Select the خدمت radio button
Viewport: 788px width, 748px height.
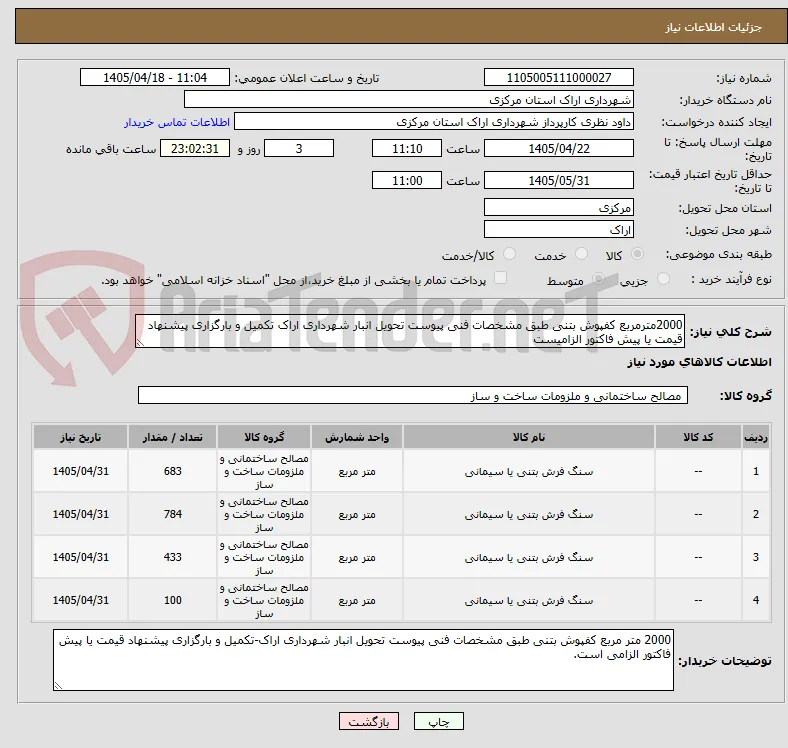[581, 254]
